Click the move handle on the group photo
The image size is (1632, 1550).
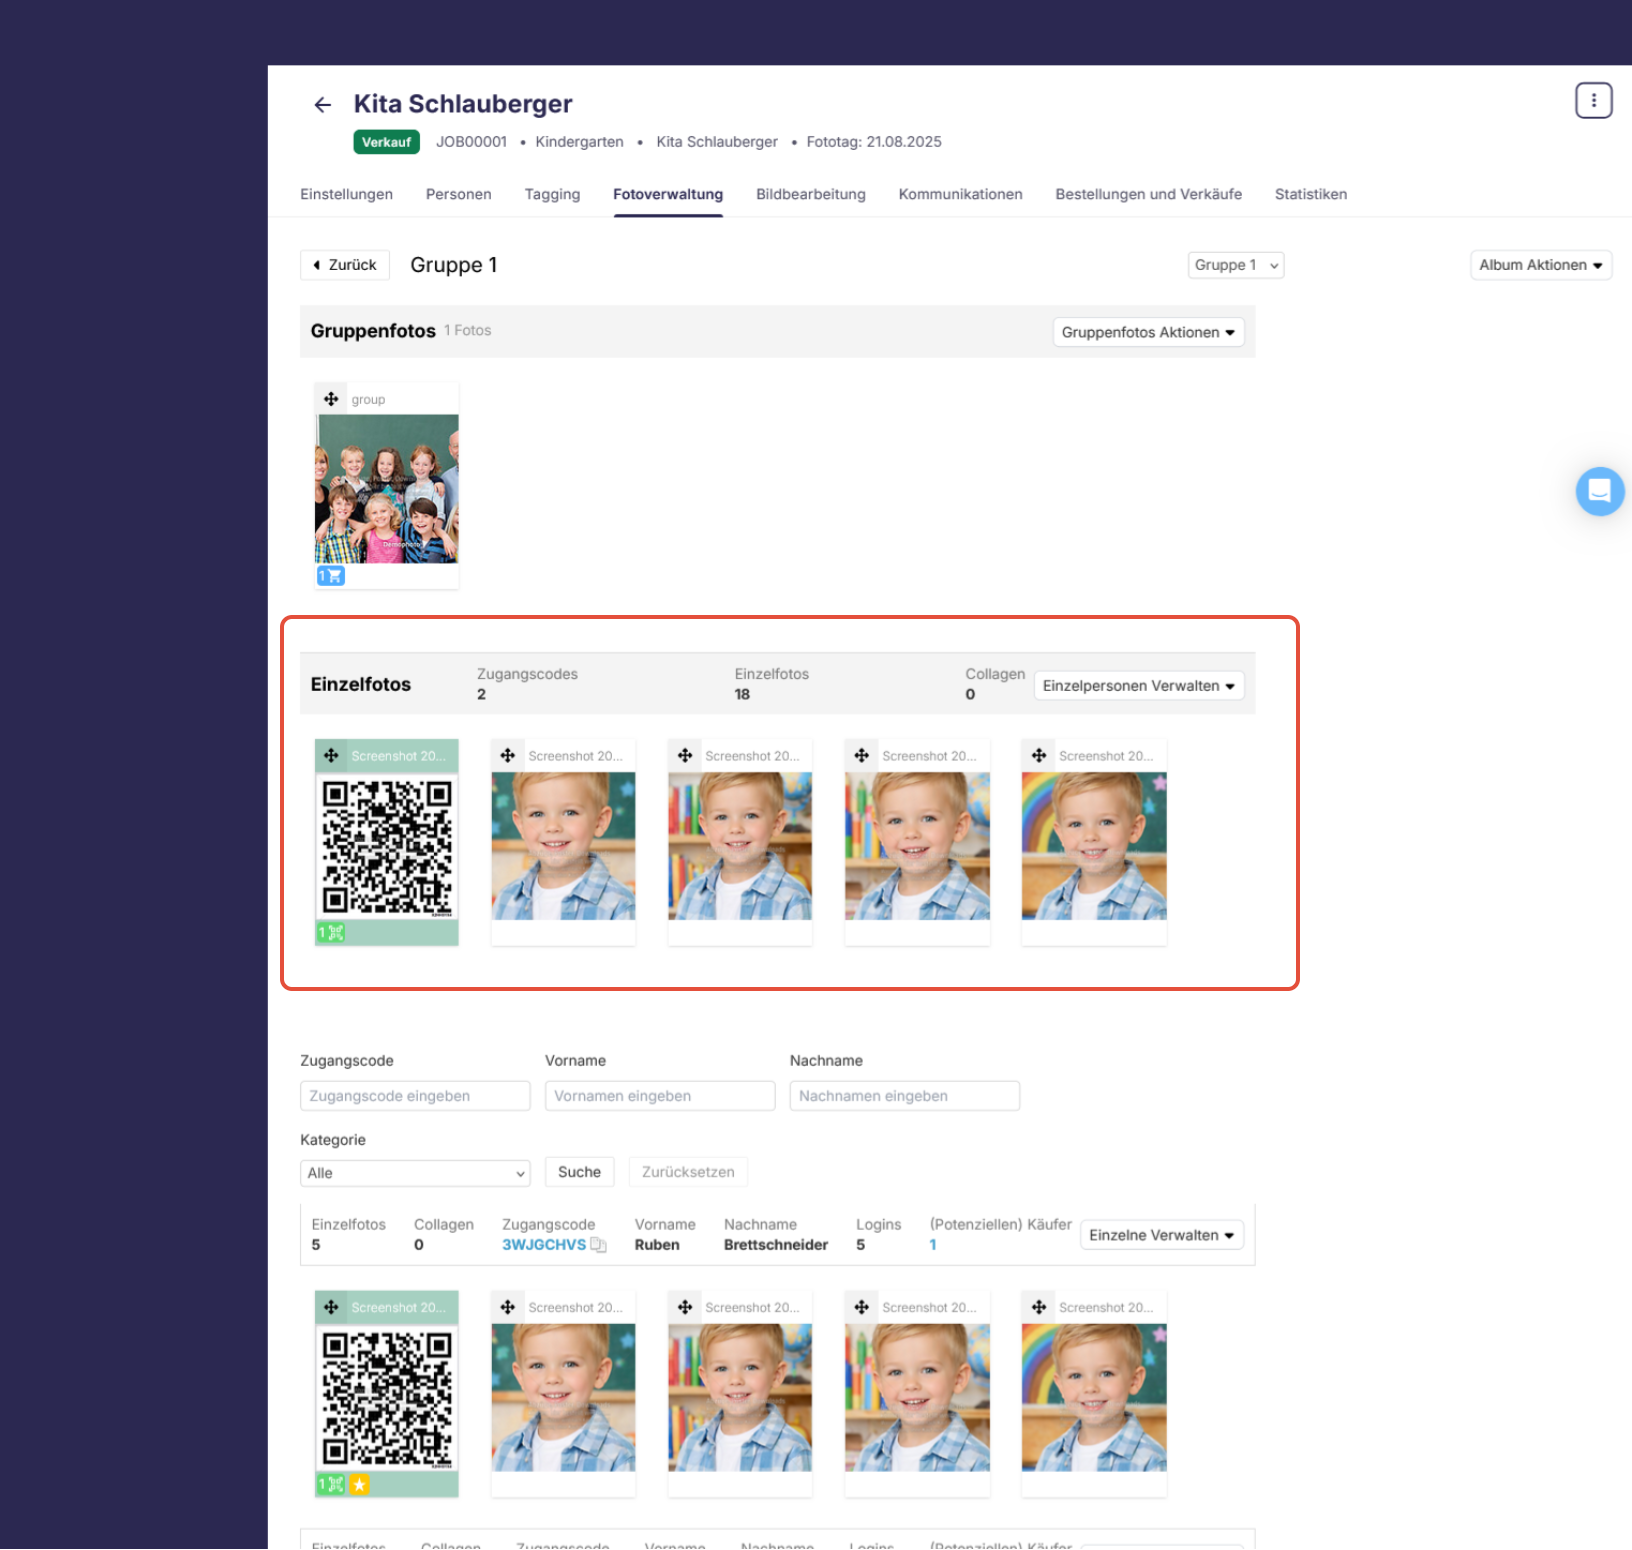331,399
